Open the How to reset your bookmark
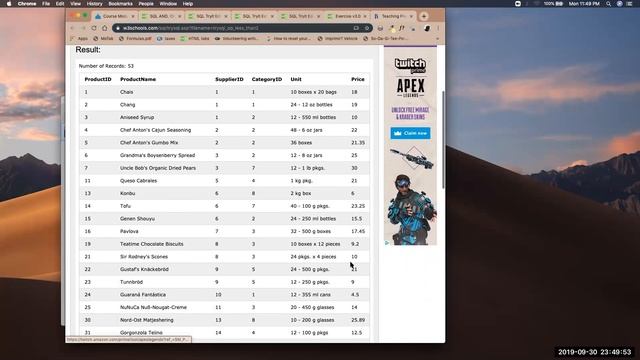 tap(288, 38)
